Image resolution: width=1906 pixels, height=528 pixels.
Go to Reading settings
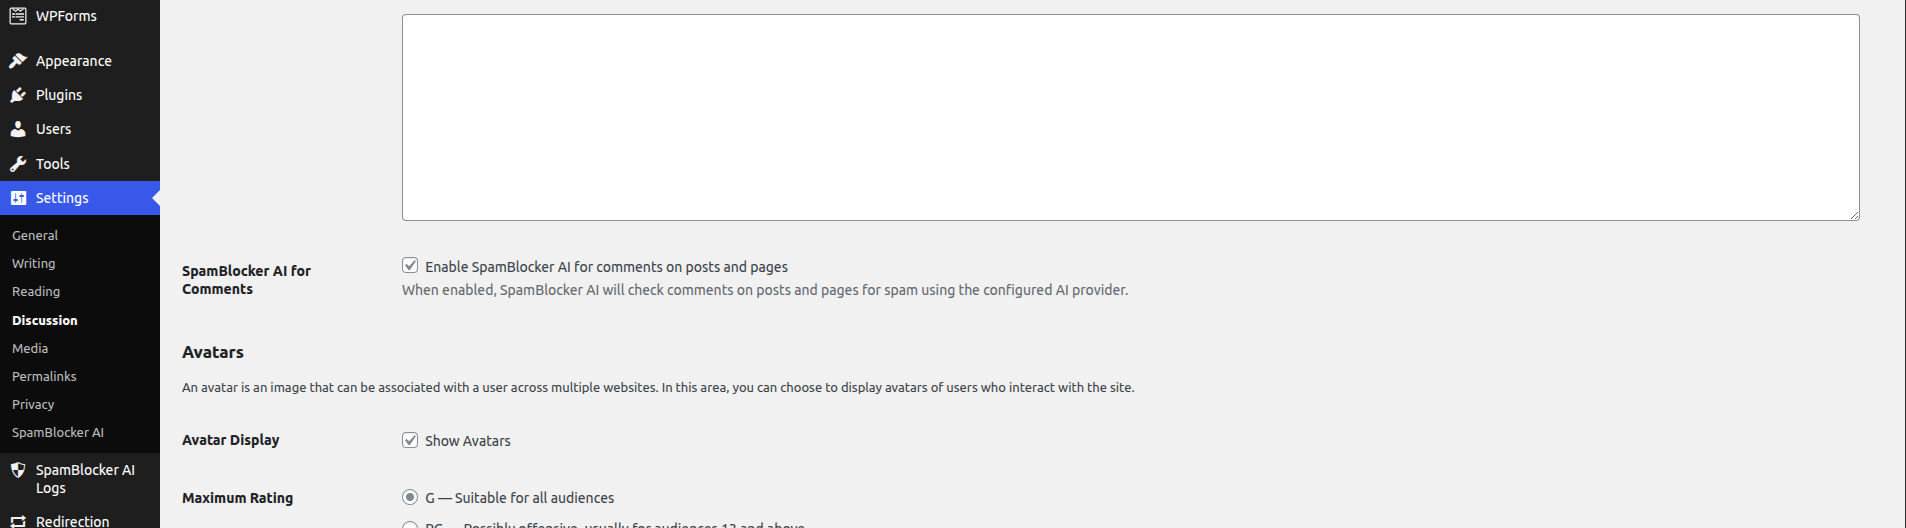36,291
